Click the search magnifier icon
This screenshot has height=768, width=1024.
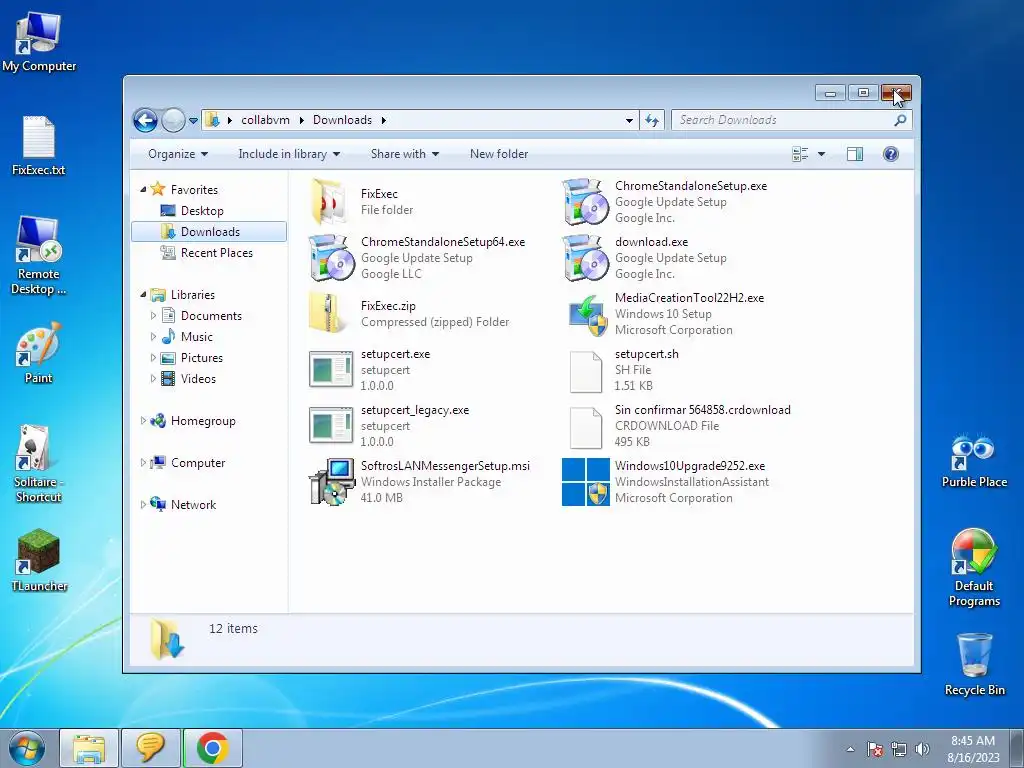click(x=900, y=120)
